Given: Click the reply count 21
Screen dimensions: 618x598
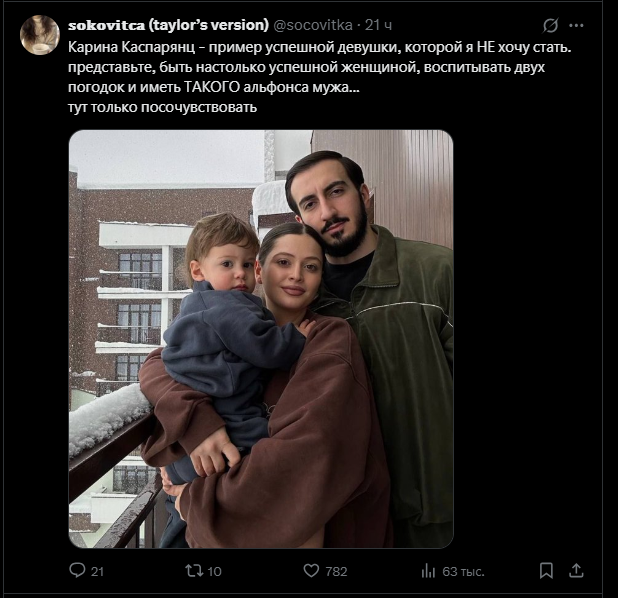Looking at the screenshot, I should click(x=97, y=571).
